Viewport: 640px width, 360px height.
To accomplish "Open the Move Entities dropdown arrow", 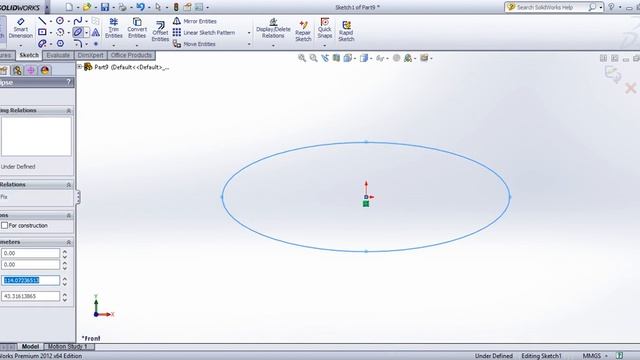I will [x=249, y=44].
